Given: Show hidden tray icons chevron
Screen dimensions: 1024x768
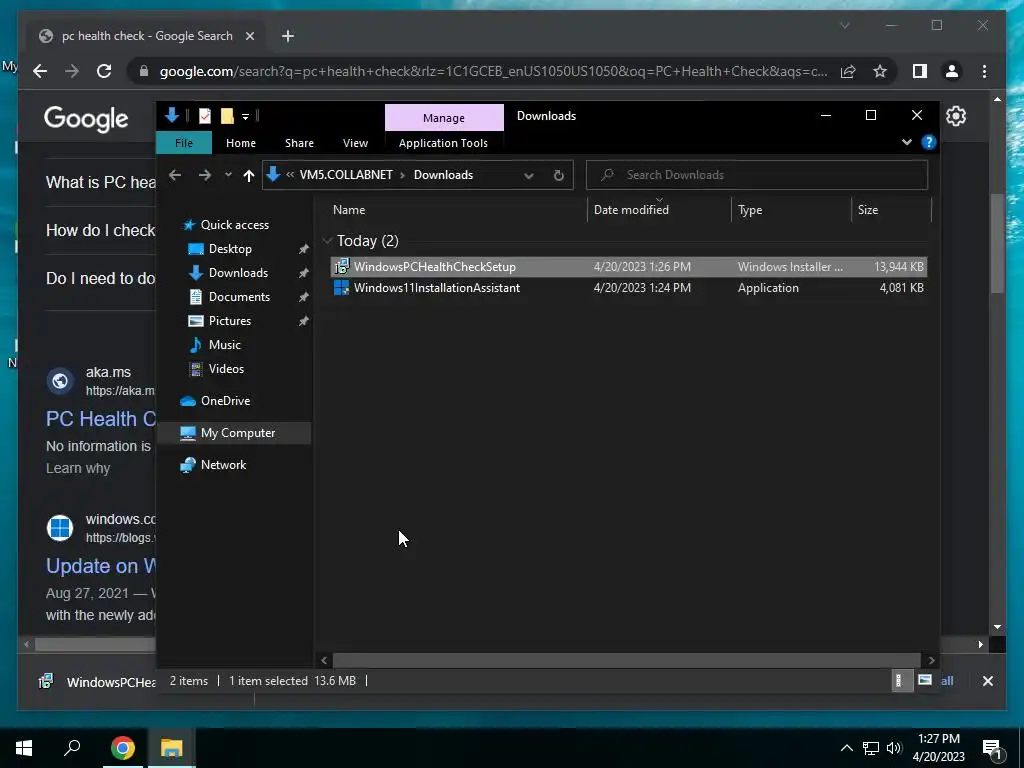Looking at the screenshot, I should click(x=846, y=748).
